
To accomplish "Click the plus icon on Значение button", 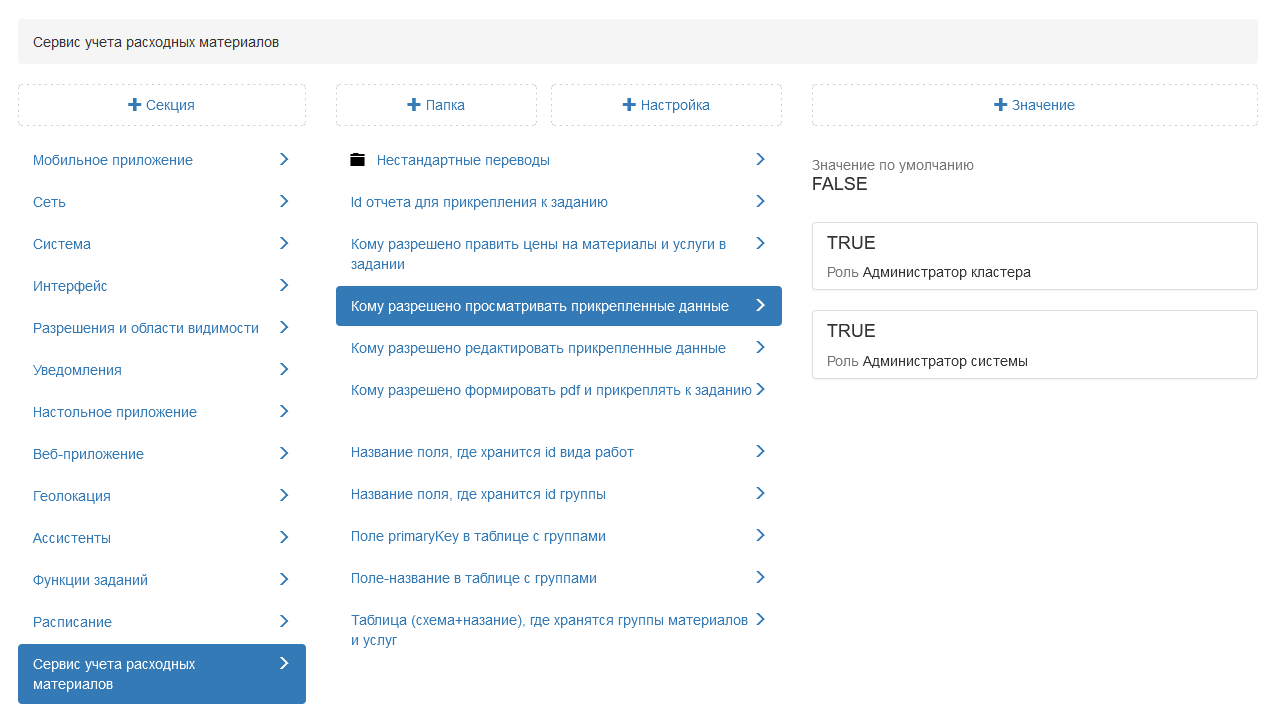I will (1000, 105).
